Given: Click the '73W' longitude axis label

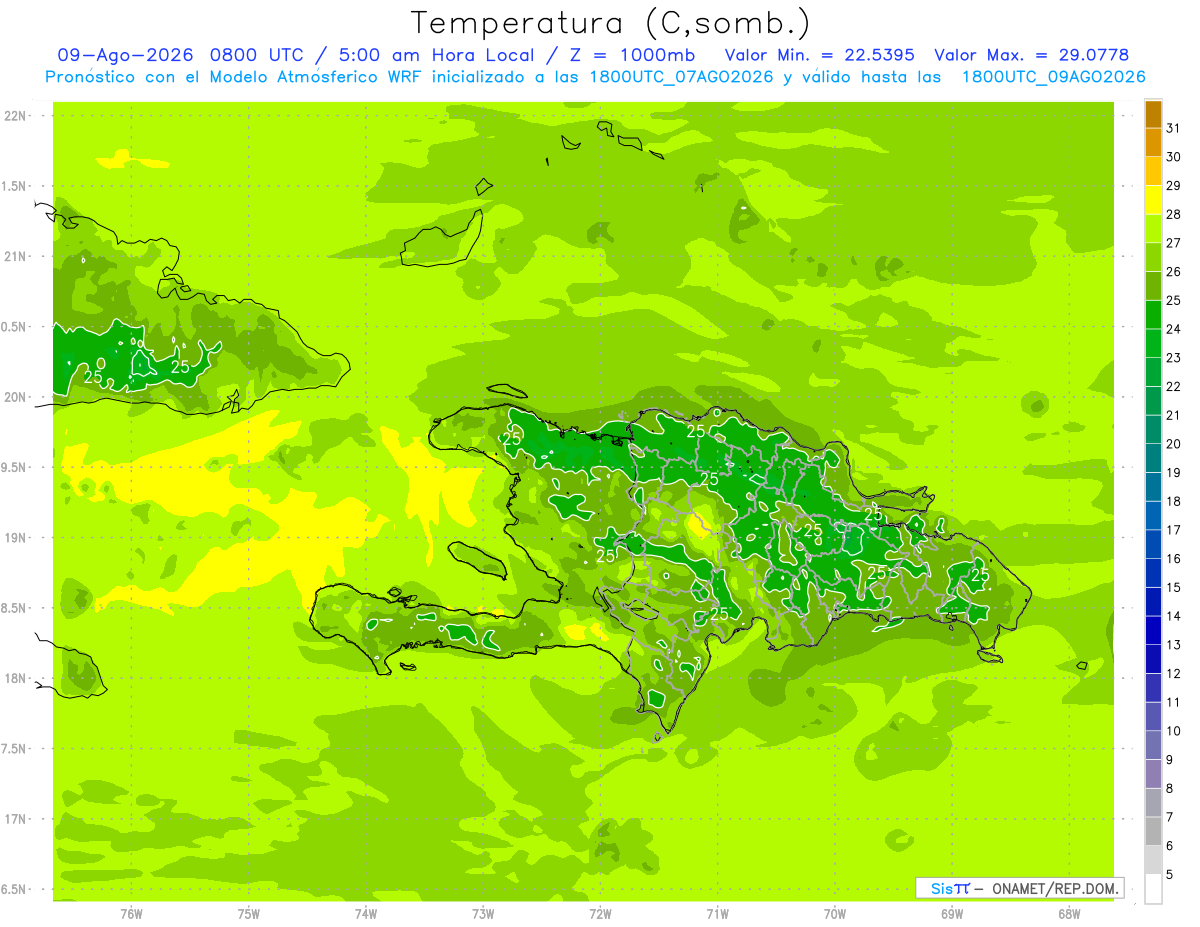Looking at the screenshot, I should pos(483,913).
